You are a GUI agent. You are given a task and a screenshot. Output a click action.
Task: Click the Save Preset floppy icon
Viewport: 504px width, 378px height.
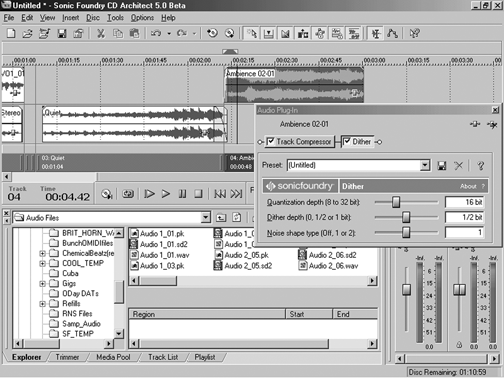[442, 165]
